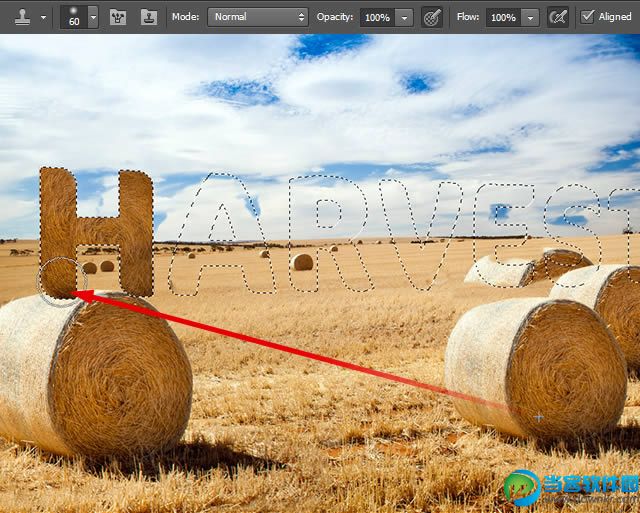640x513 pixels.
Task: Click the green-blue watermark logo icon
Action: coord(522,487)
